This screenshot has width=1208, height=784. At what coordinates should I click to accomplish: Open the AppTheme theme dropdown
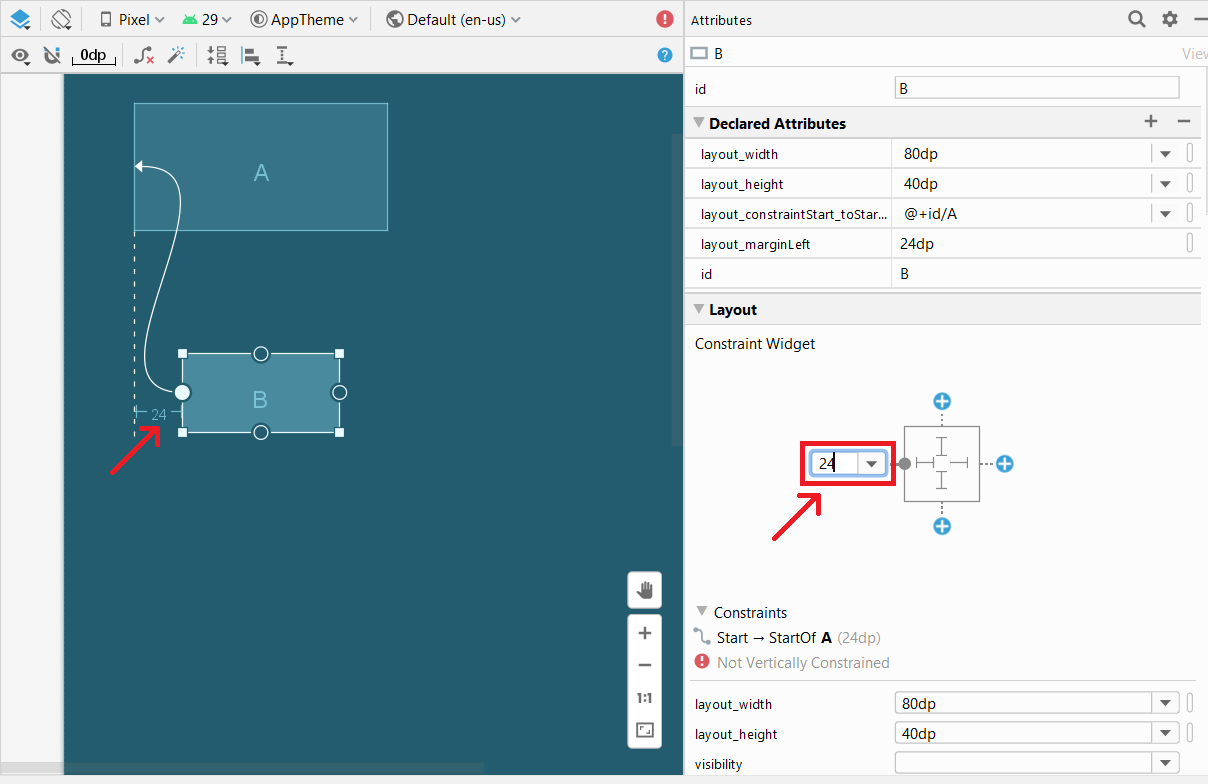(303, 19)
